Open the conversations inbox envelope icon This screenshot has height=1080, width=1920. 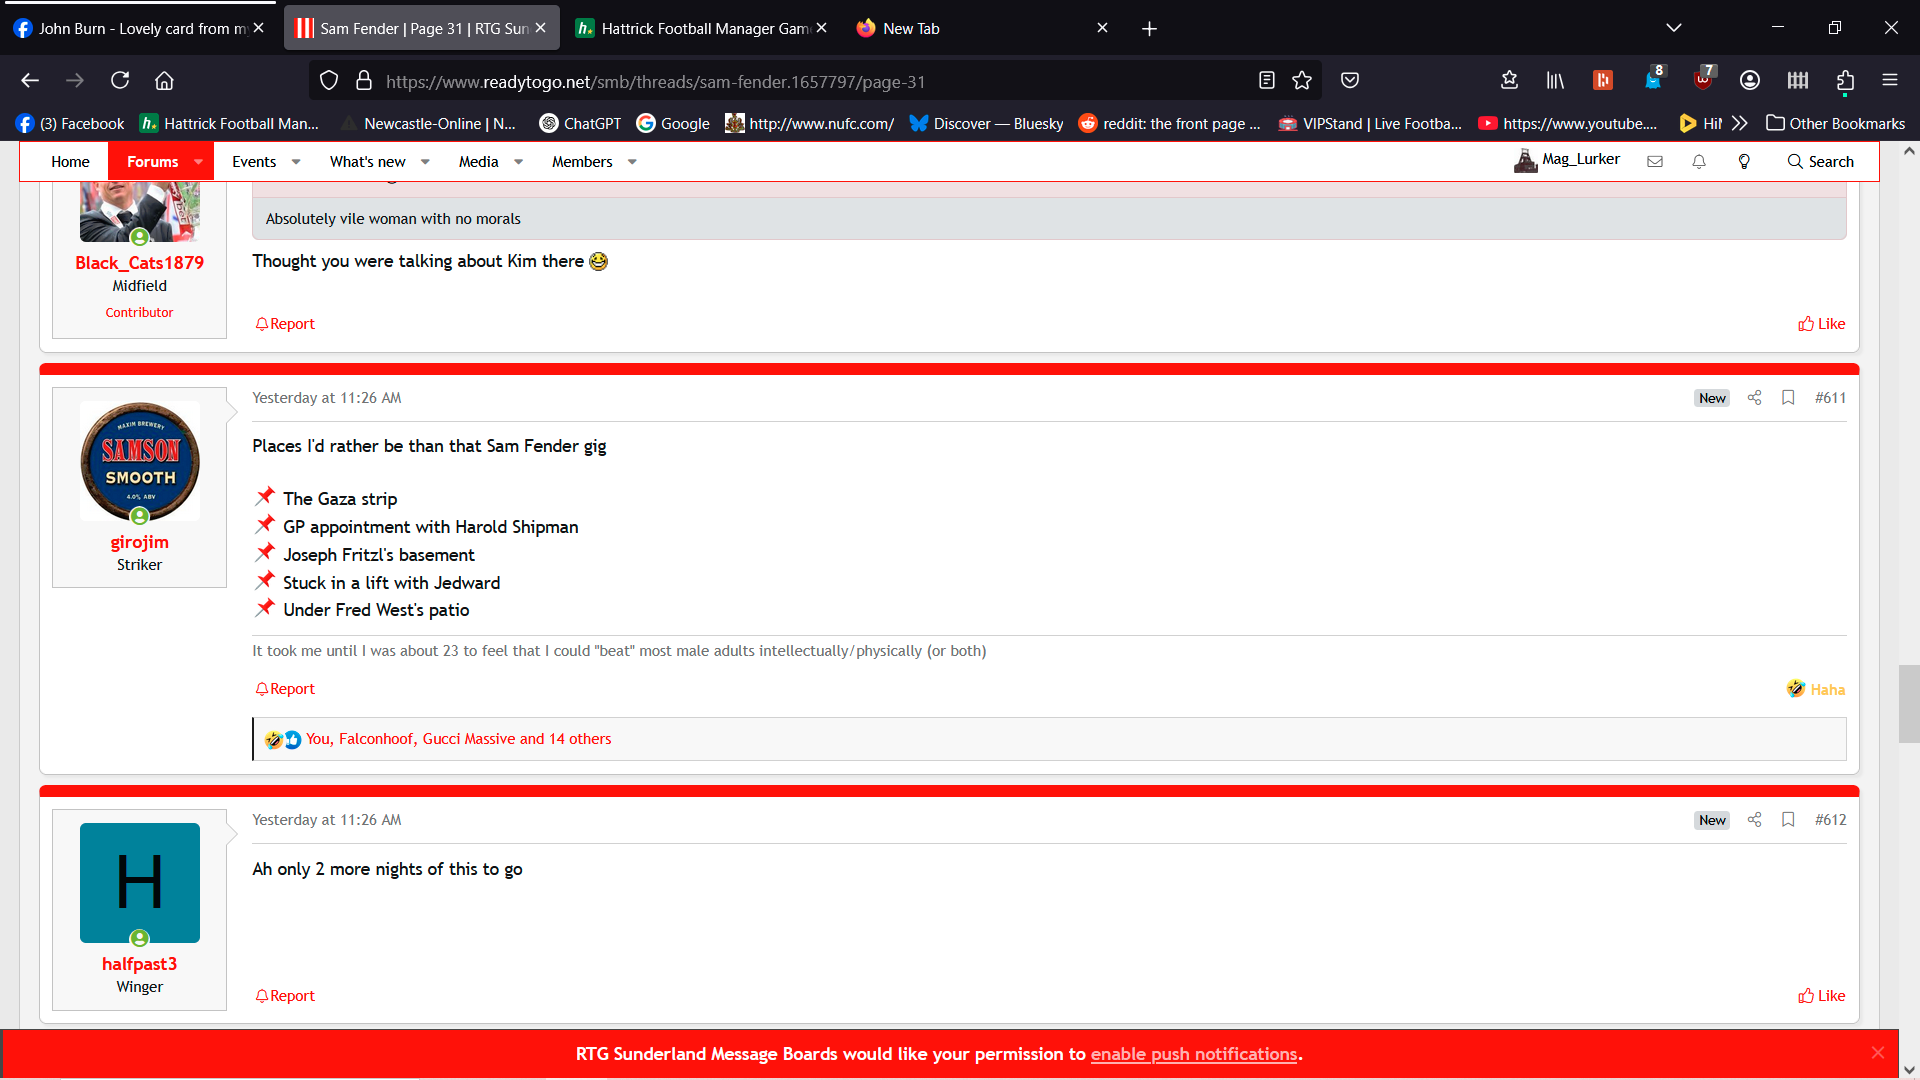pos(1655,162)
